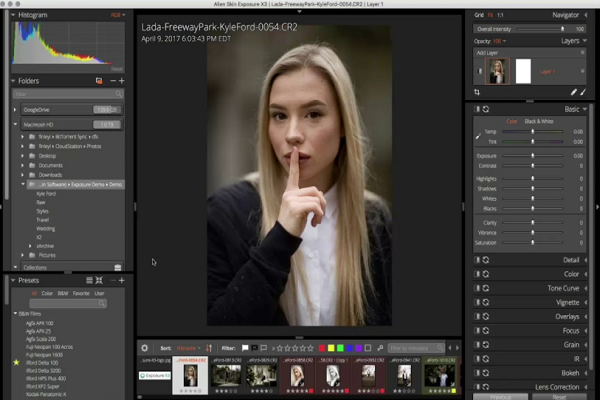600x400 pixels.
Task: Remove folder with Folders minus icon
Action: click(x=113, y=81)
